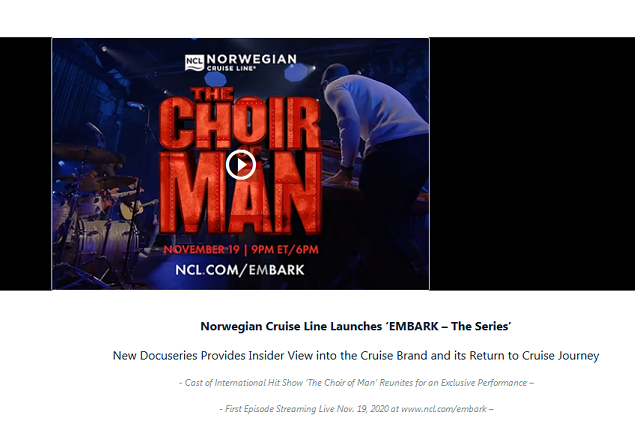This screenshot has height=426, width=635.
Task: Click the drum kit in the video frame
Action: pyautogui.click(x=95, y=219)
